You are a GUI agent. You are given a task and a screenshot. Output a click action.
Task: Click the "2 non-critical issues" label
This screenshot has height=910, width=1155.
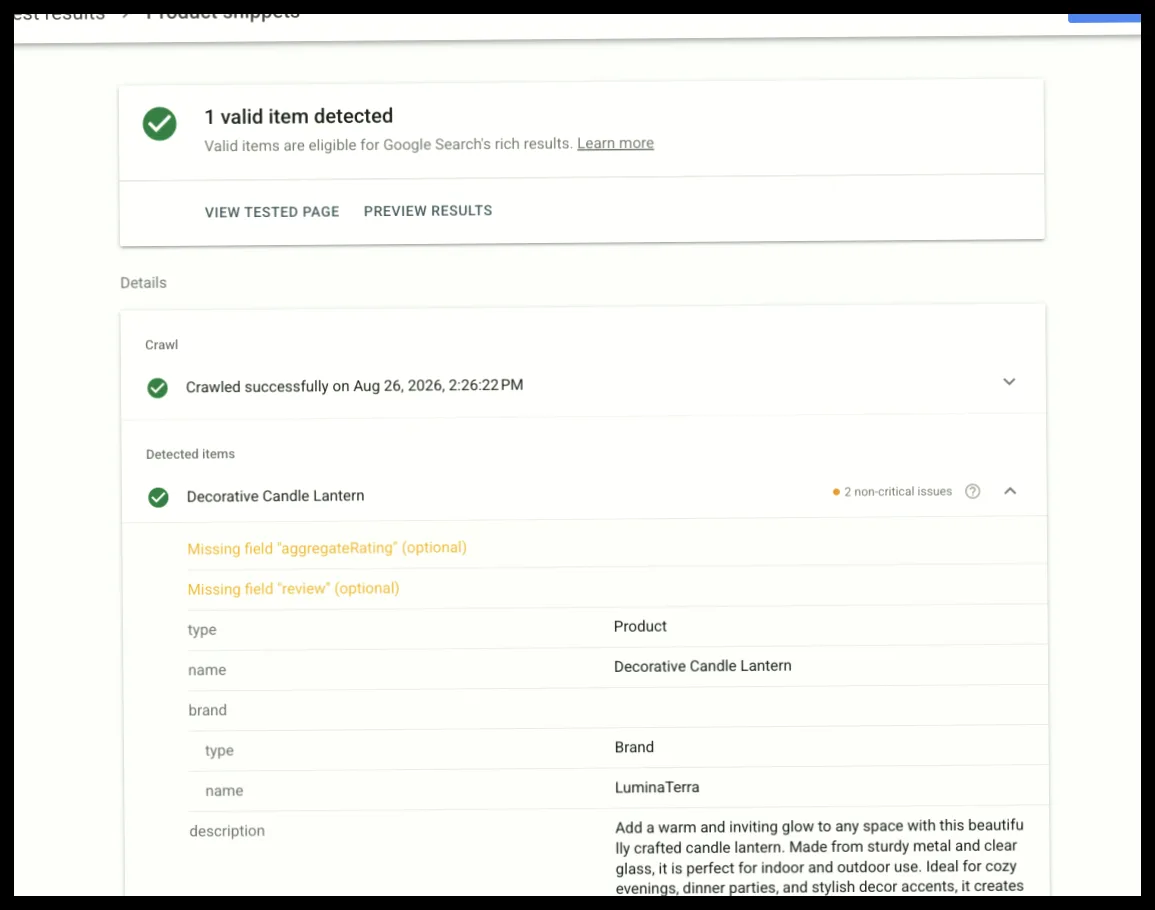tap(898, 491)
